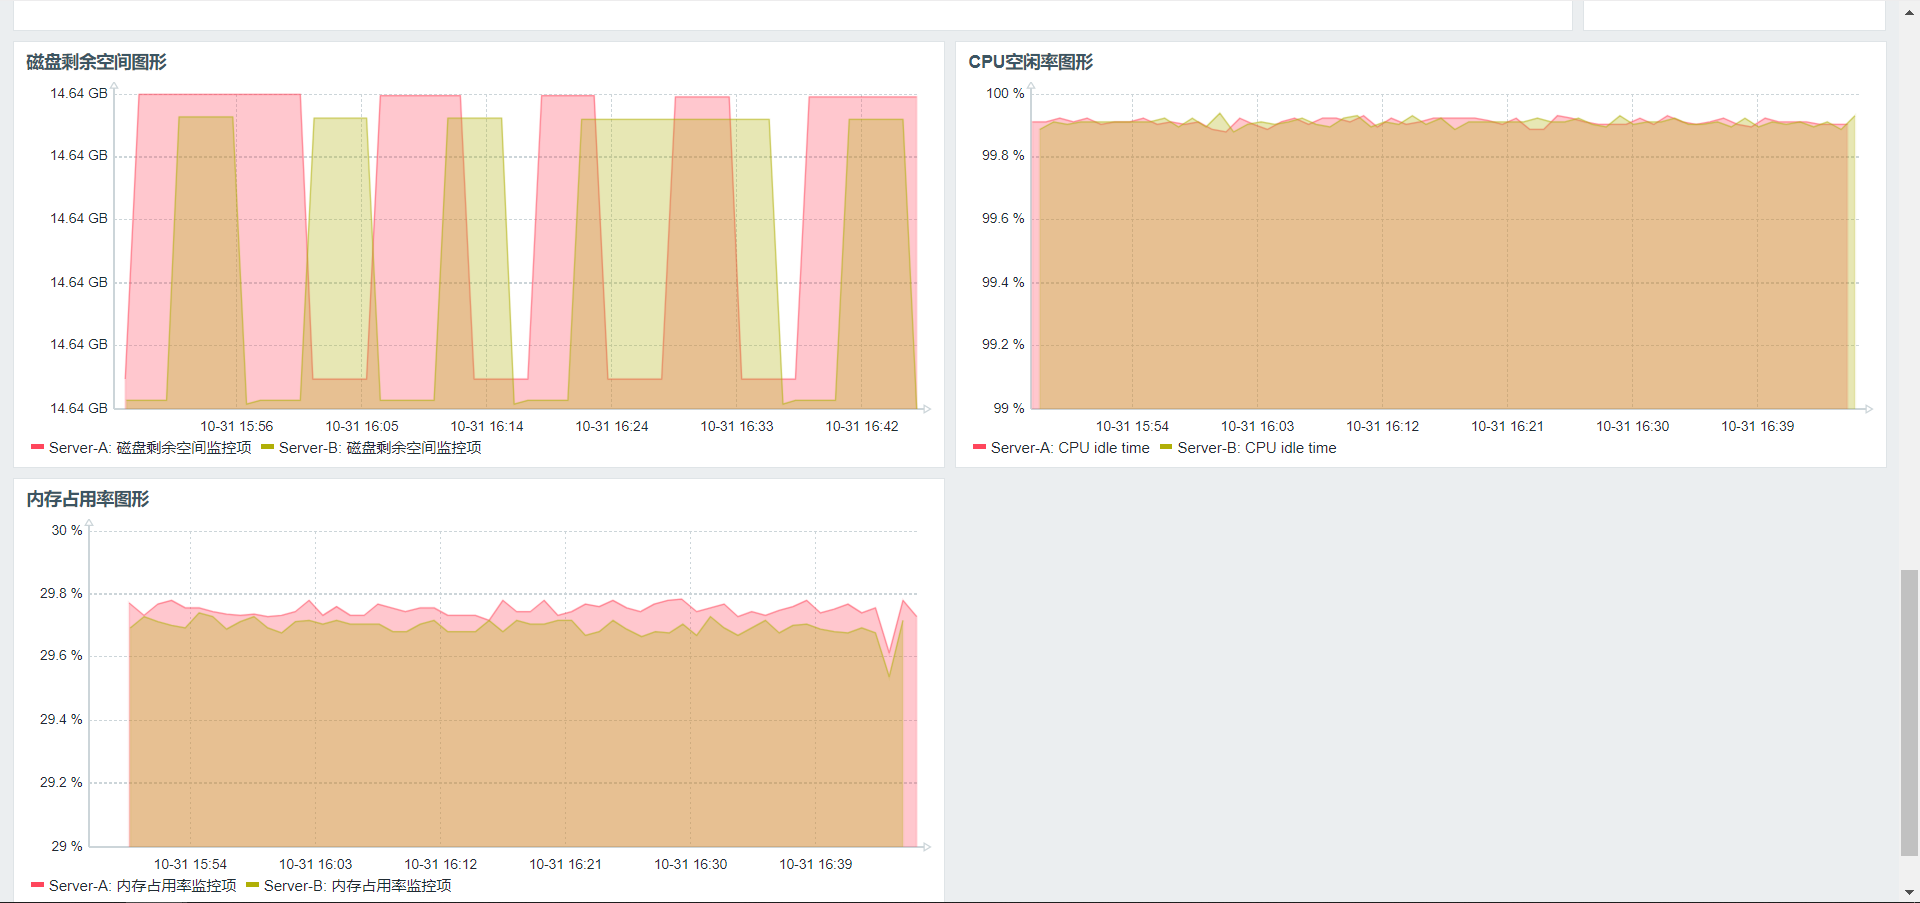This screenshot has height=903, width=1920.
Task: Click the 磁盘剩余空间图形 widget title
Action: click(x=96, y=62)
